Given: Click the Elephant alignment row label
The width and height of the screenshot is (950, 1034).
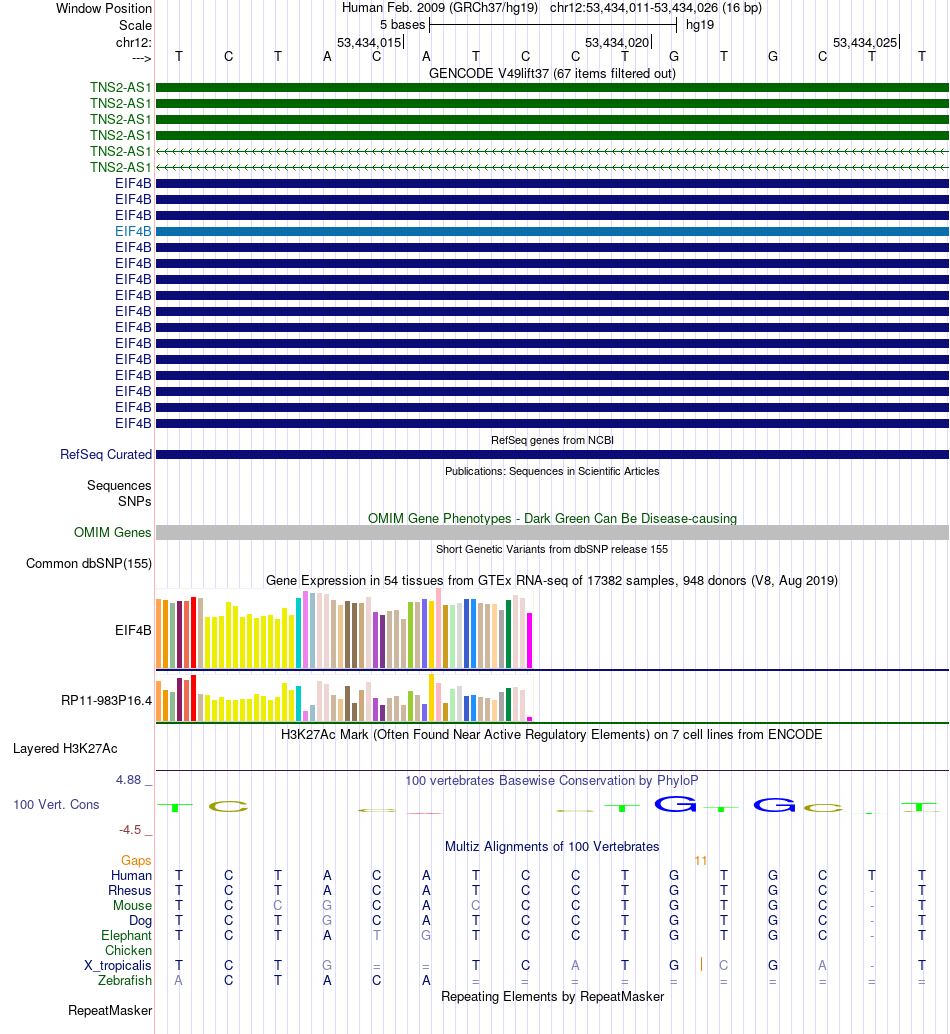Looking at the screenshot, I should pos(126,936).
